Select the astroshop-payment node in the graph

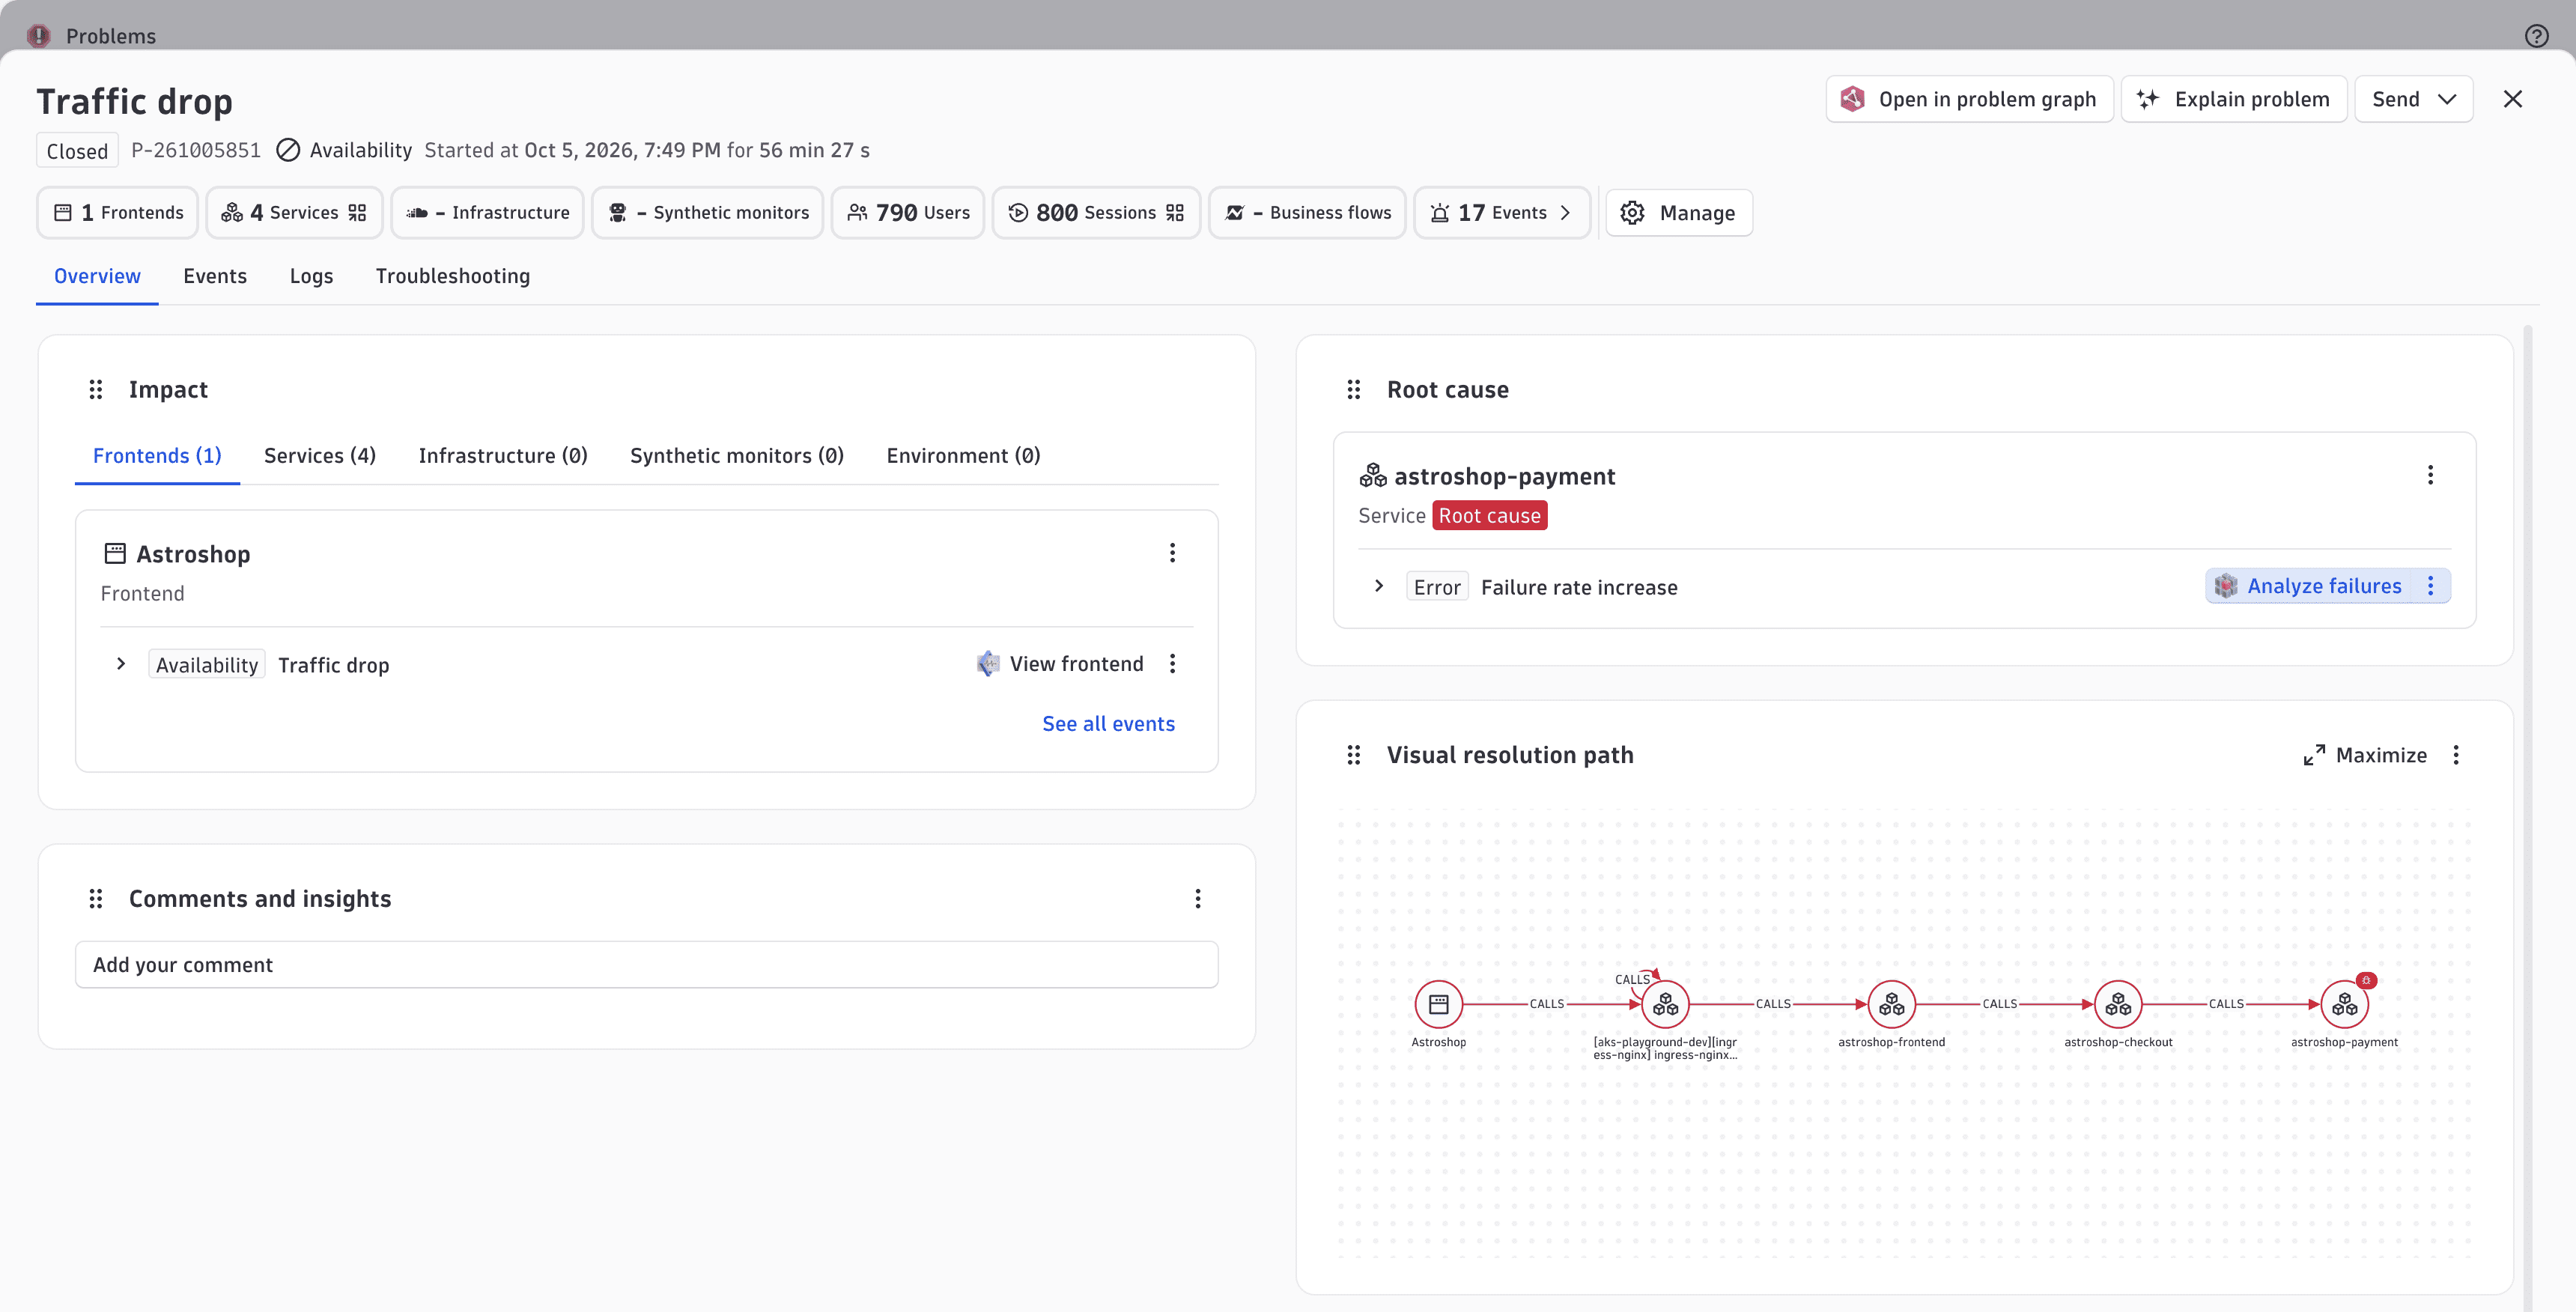2344,1004
